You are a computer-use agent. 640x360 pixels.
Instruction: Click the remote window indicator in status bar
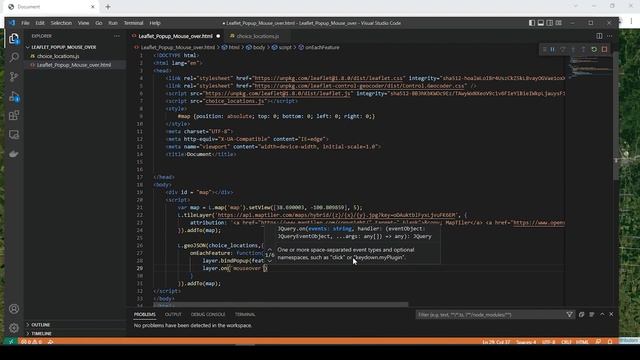(x=11, y=342)
